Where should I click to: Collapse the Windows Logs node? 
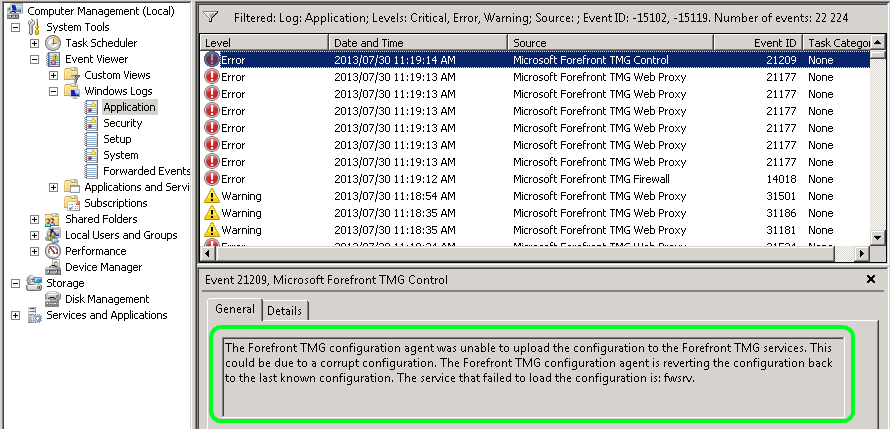[53, 91]
